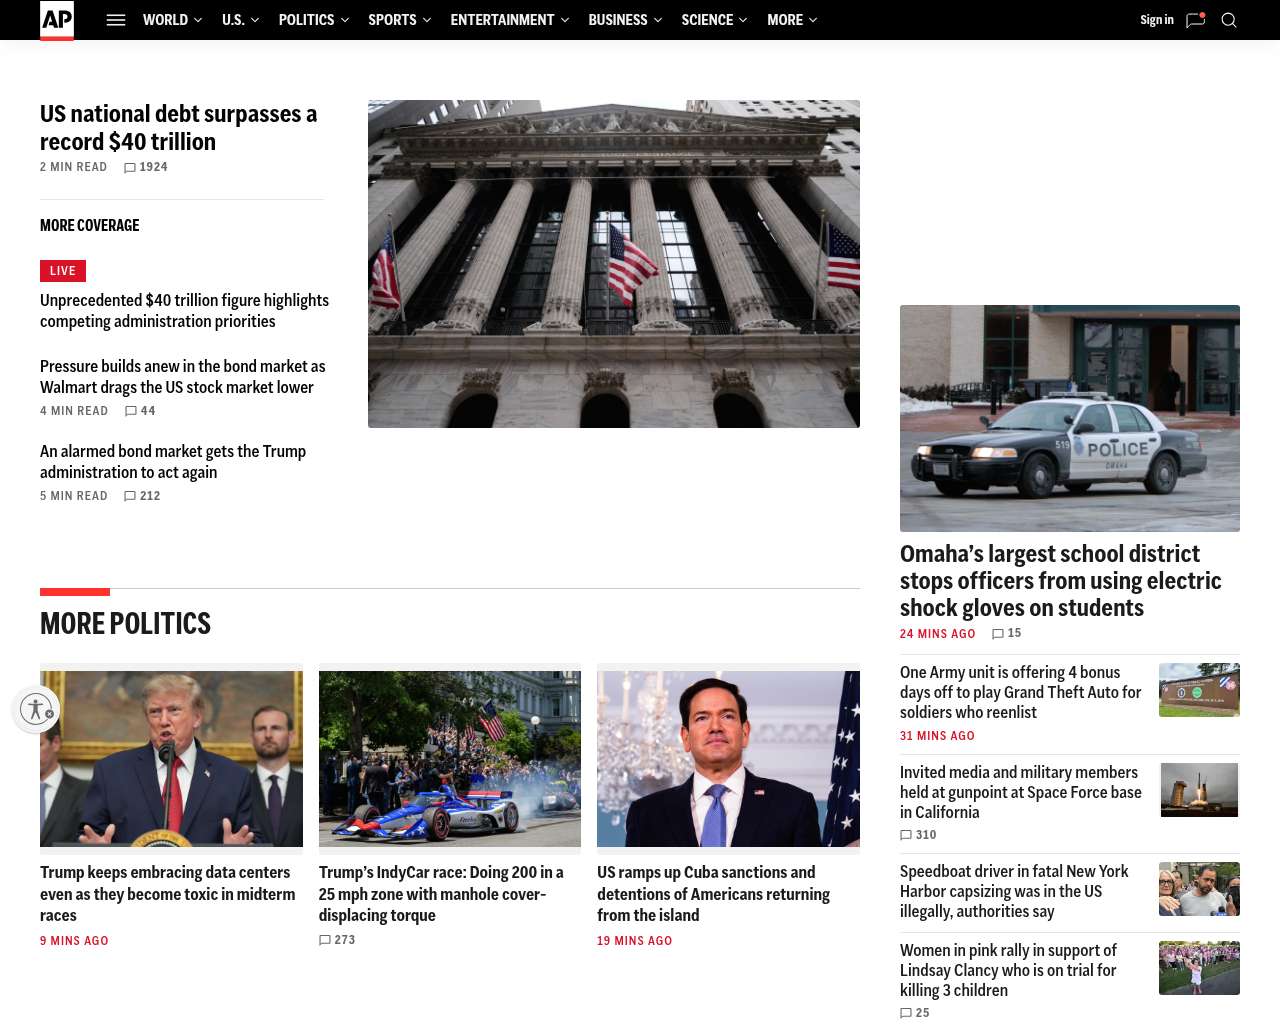Expand the World menu chevron

click(x=198, y=20)
